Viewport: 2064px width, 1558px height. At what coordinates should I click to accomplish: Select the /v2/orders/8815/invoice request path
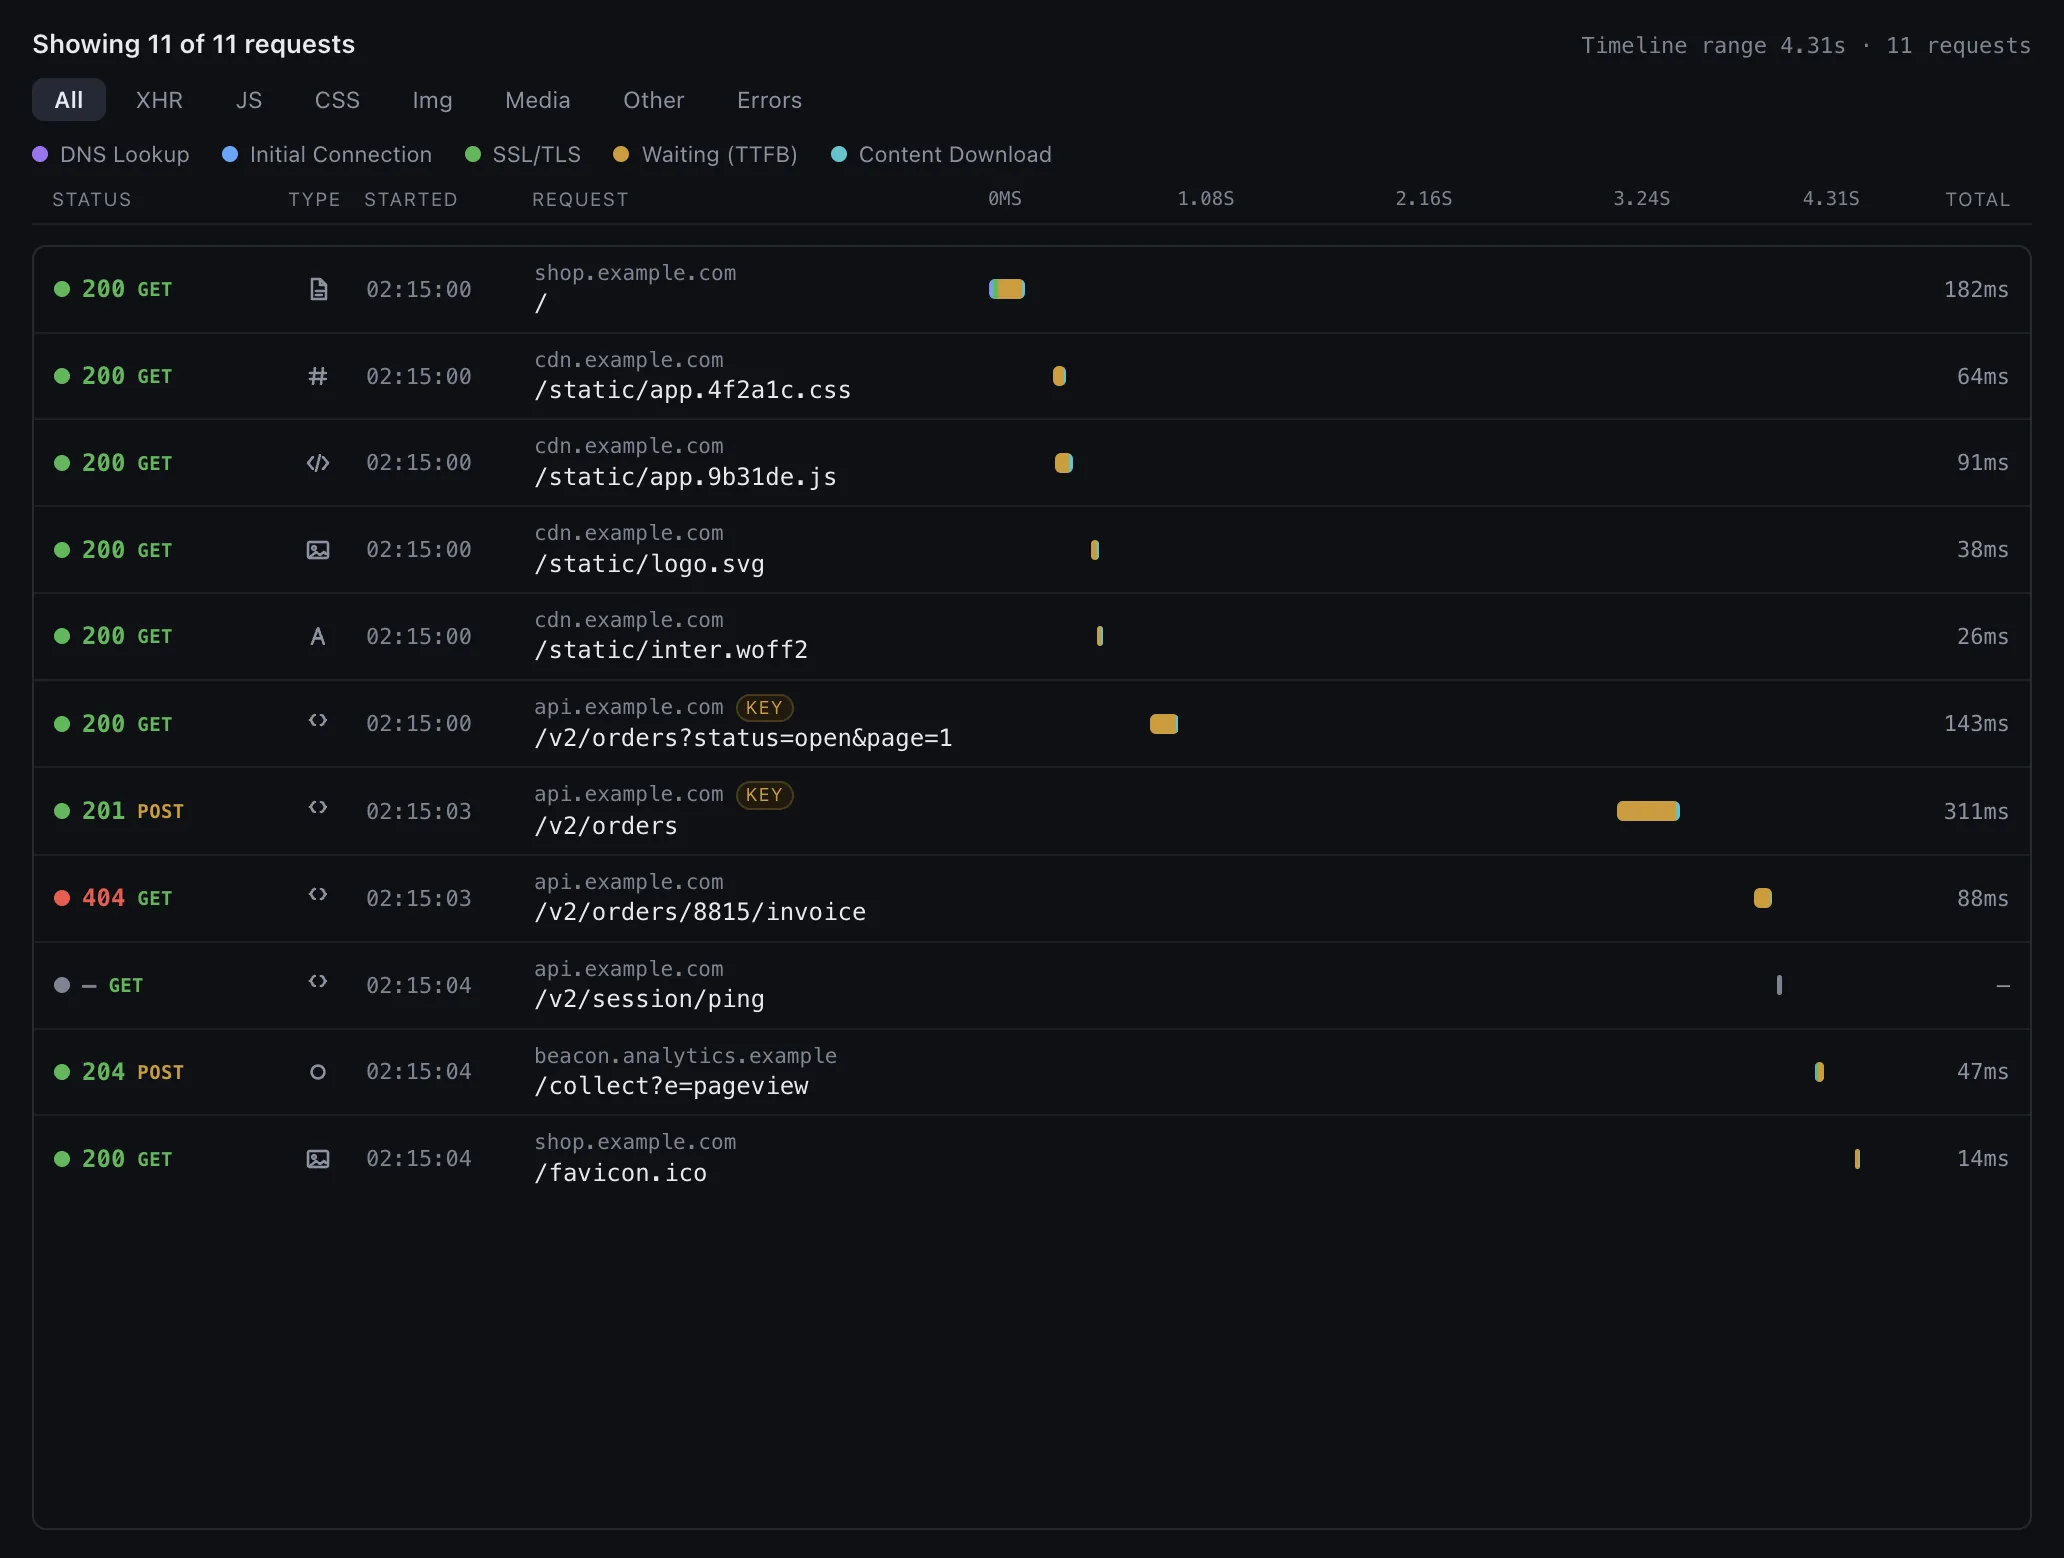tap(700, 912)
